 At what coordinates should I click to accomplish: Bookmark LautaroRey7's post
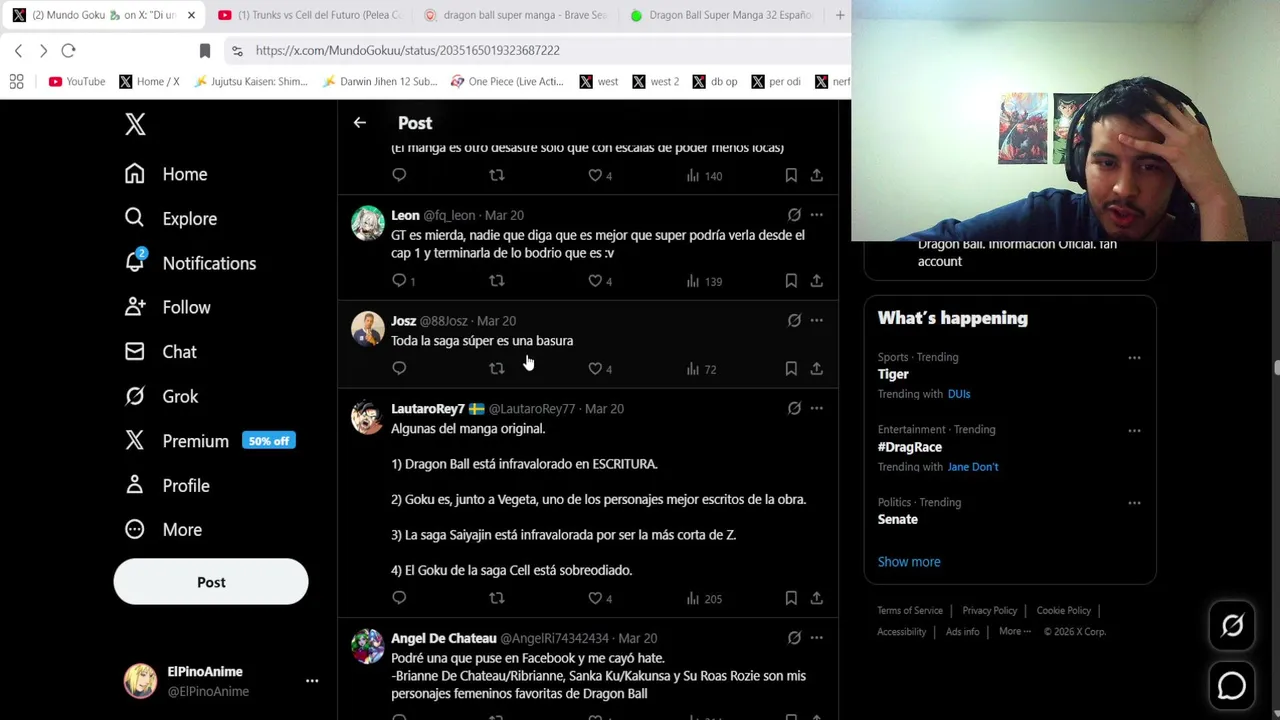(x=791, y=598)
